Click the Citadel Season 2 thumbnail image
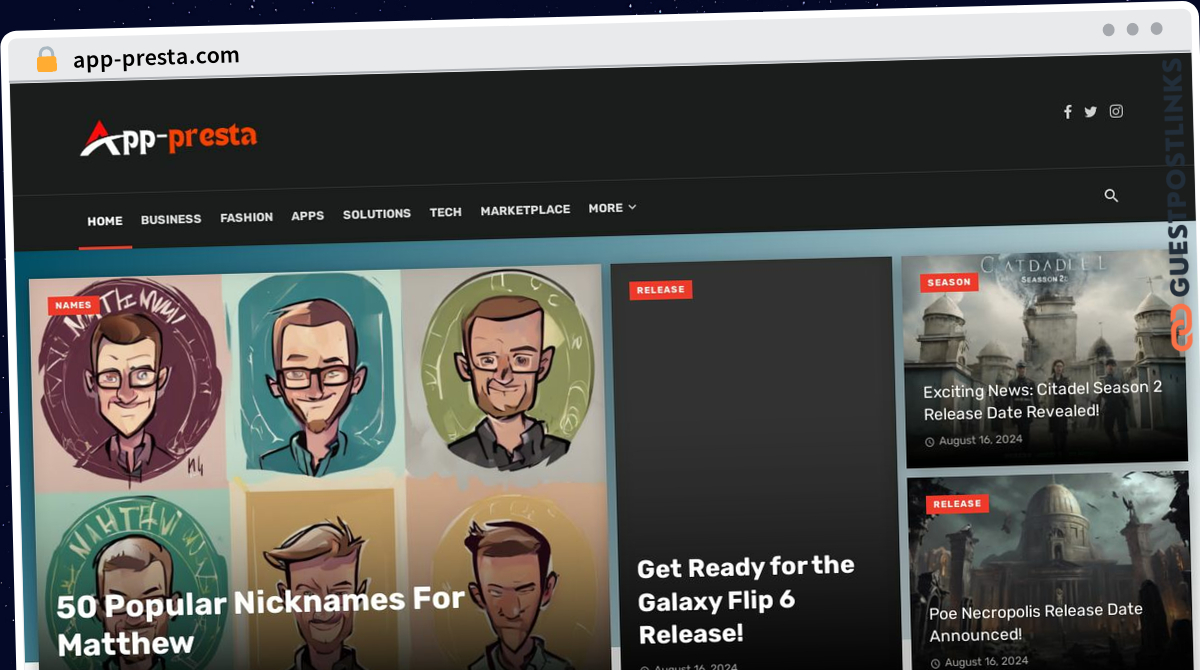1200x670 pixels. pyautogui.click(x=1044, y=358)
